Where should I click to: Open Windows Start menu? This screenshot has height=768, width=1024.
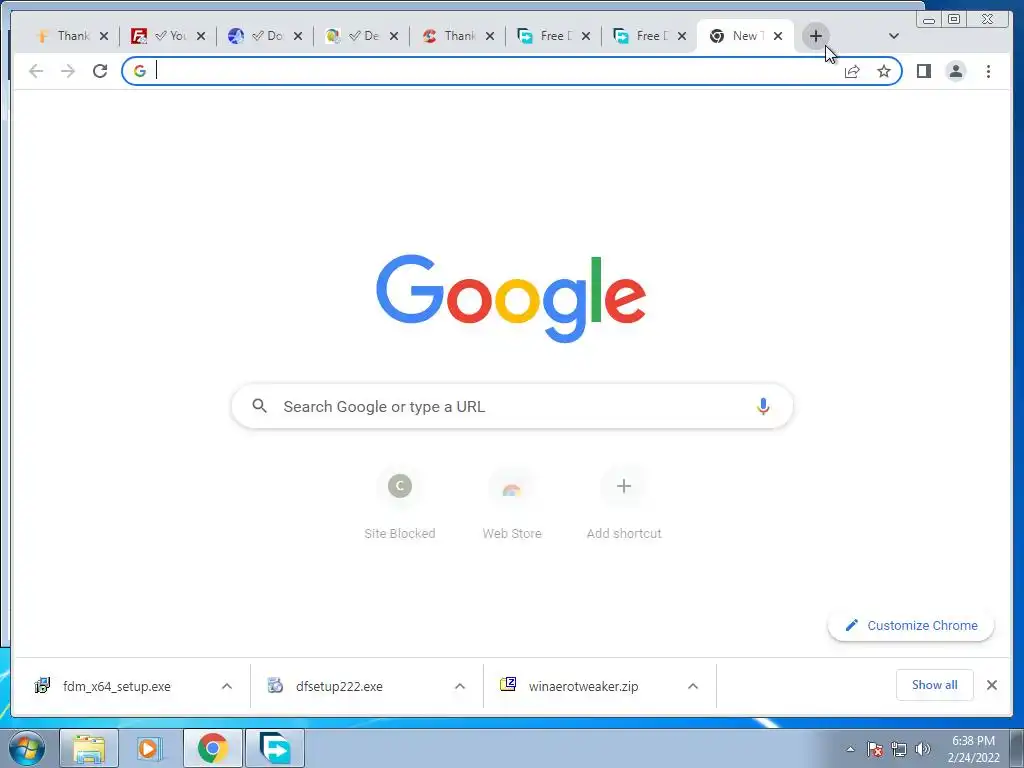(27, 748)
